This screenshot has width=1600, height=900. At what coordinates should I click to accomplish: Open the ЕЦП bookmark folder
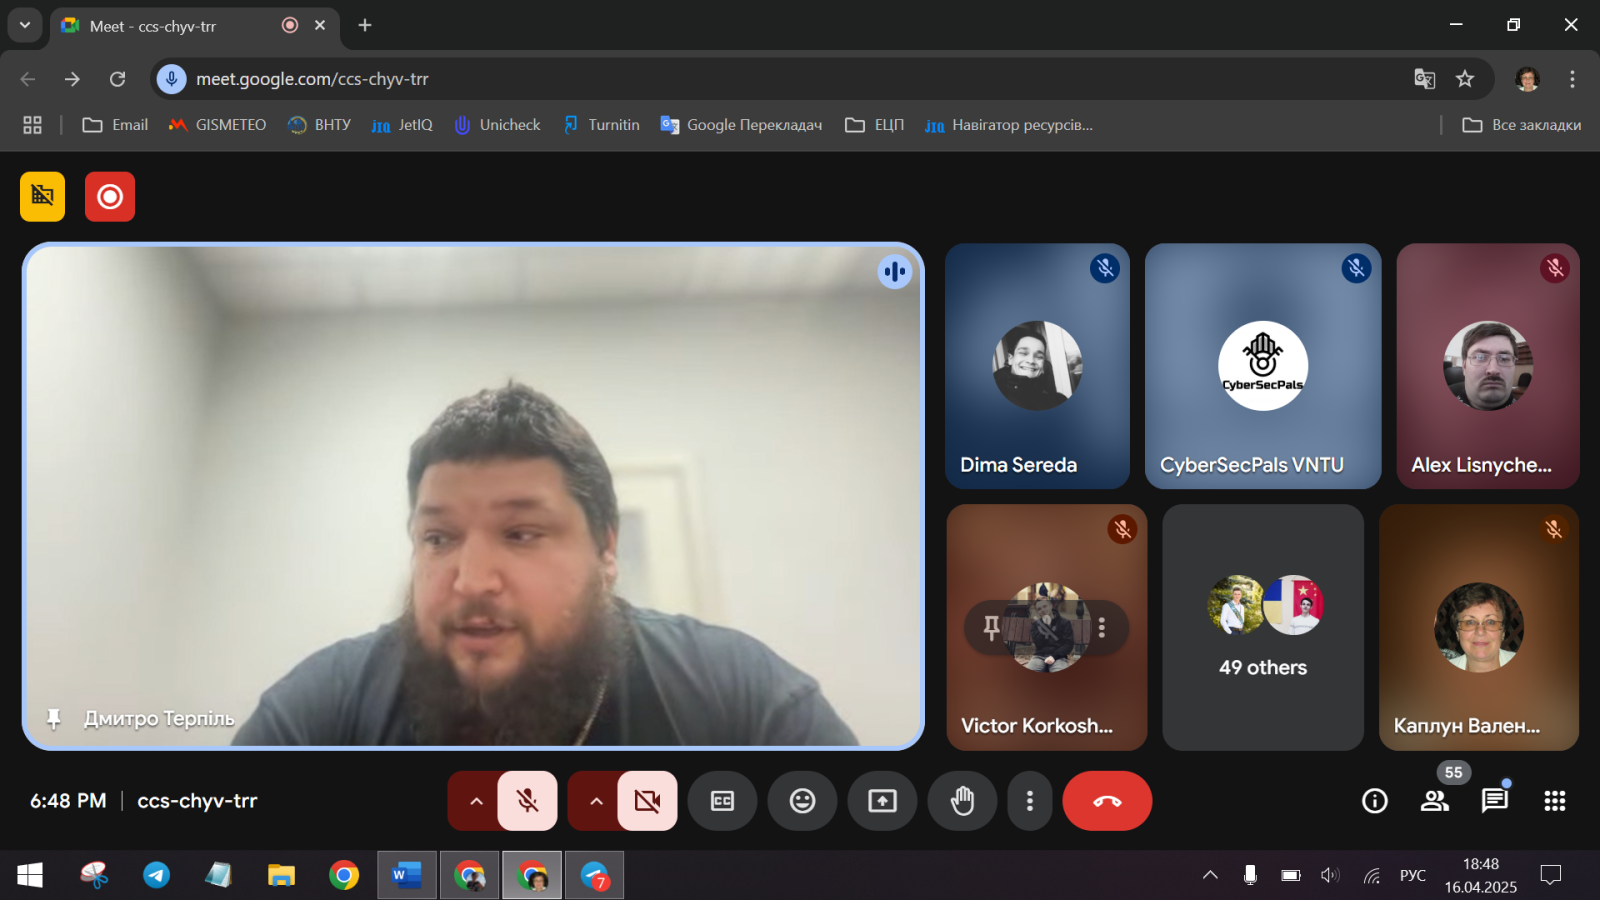tap(875, 125)
